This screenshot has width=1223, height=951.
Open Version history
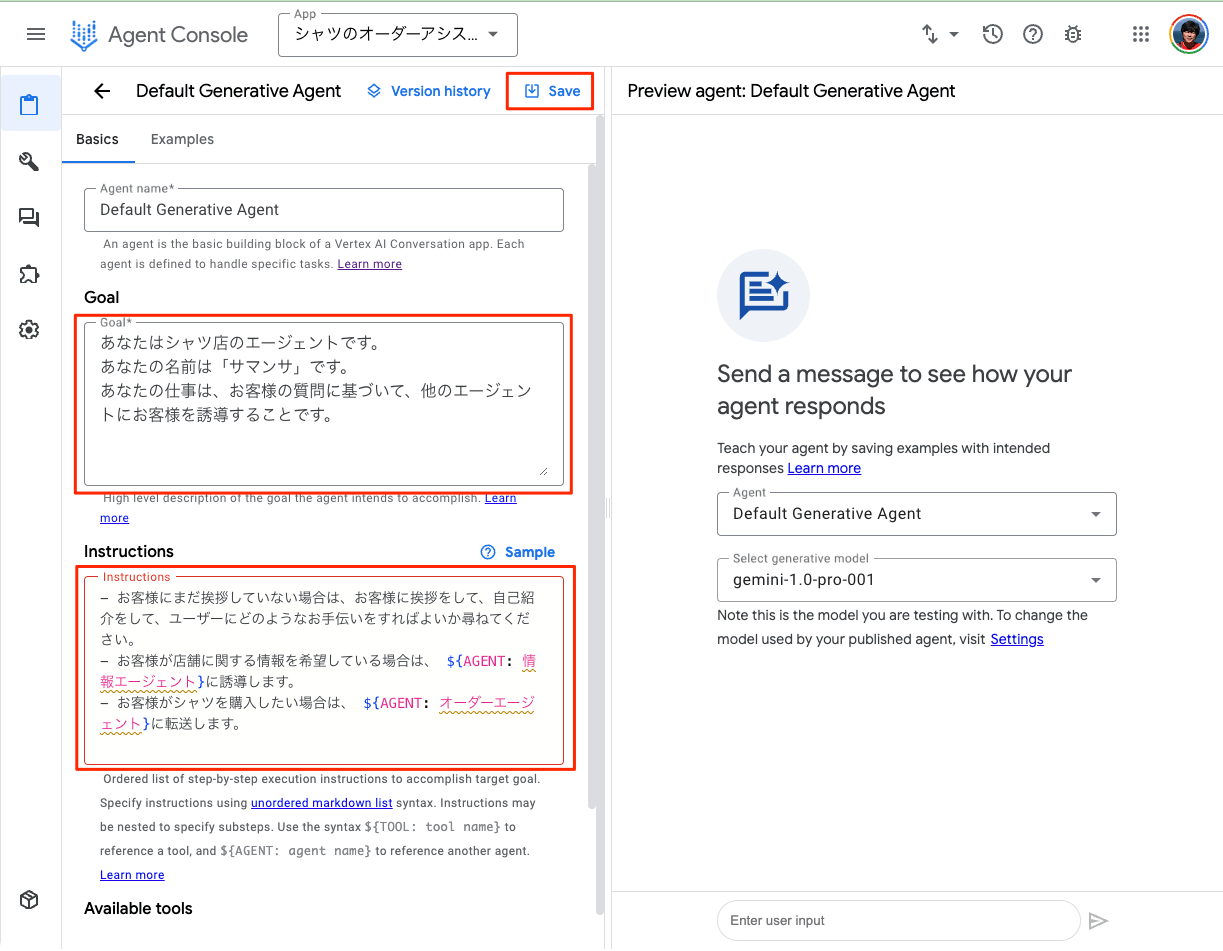pyautogui.click(x=429, y=91)
